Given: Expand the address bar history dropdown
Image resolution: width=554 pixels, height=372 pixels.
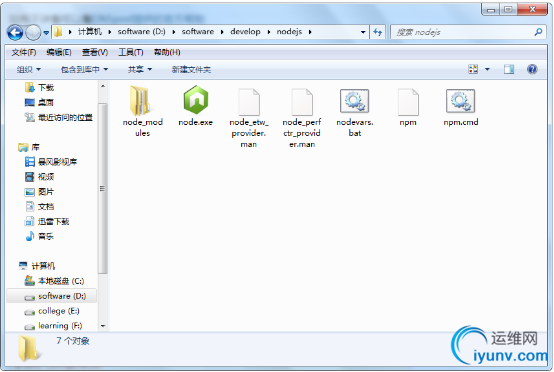Looking at the screenshot, I should (x=363, y=32).
